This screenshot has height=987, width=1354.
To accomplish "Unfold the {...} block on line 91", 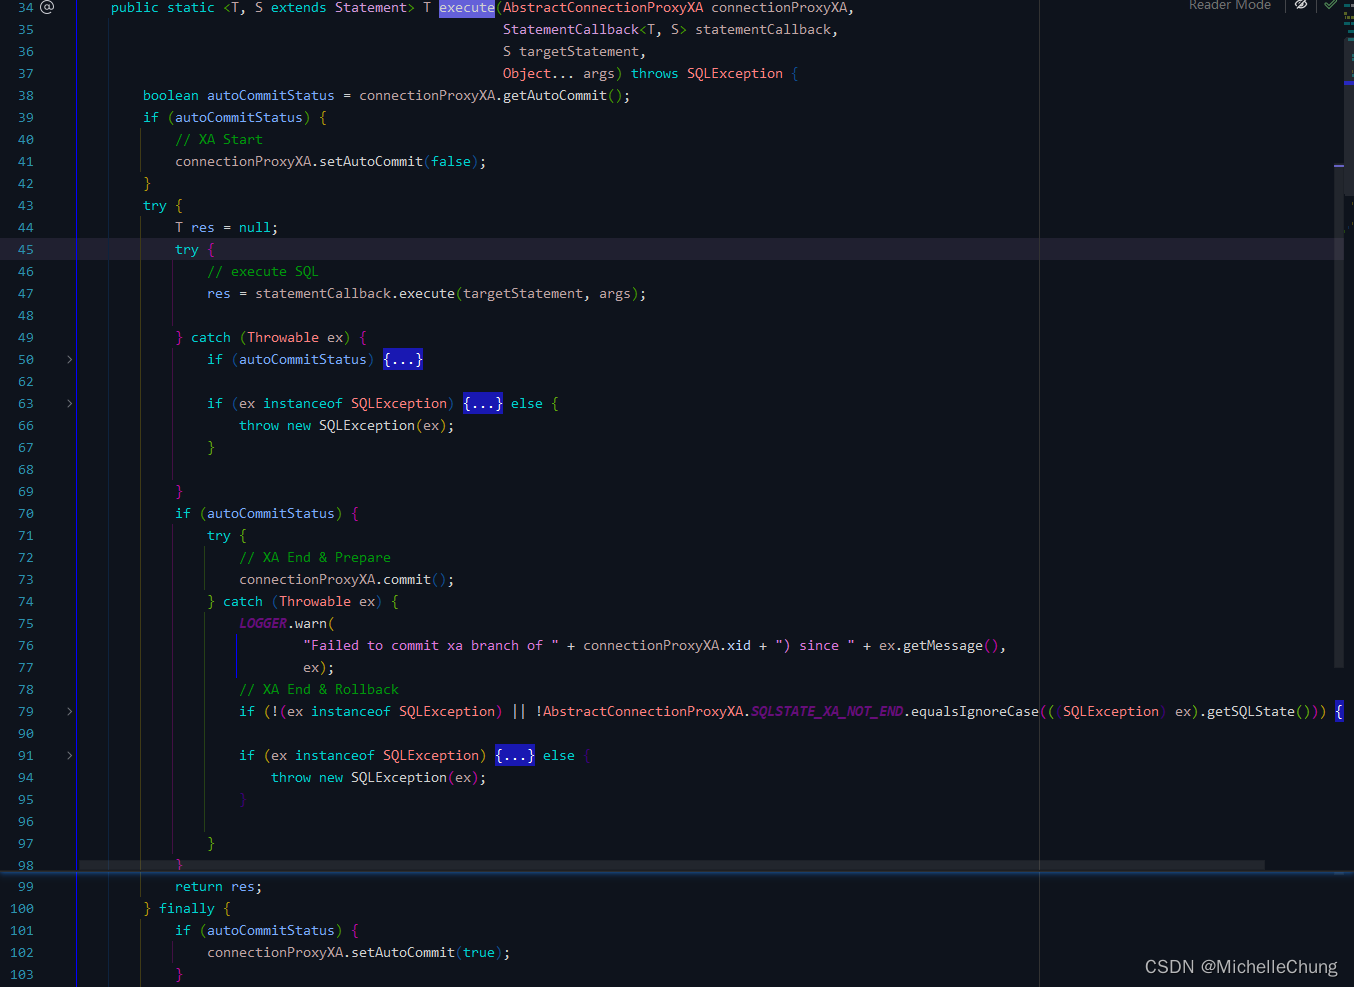I will click(515, 755).
